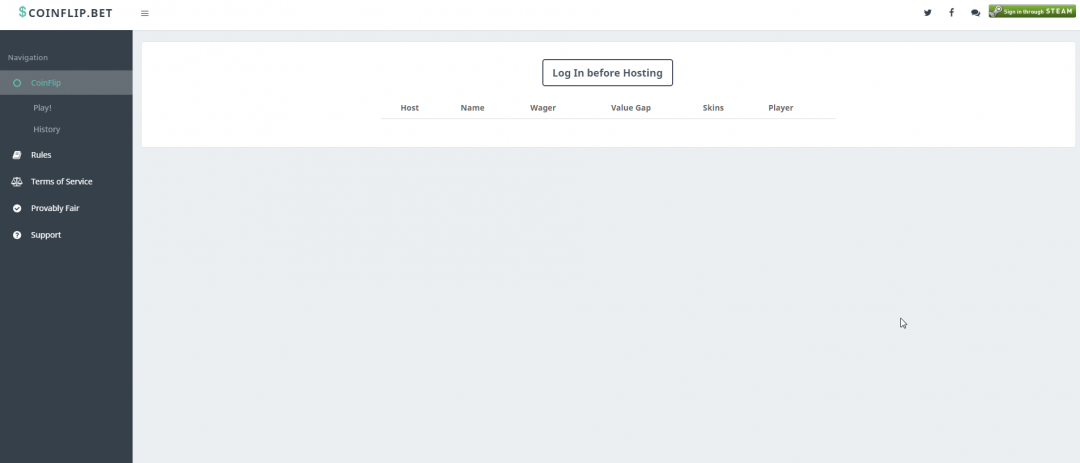Open the chat bubbles icon
Image resolution: width=1080 pixels, height=463 pixels.
975,13
